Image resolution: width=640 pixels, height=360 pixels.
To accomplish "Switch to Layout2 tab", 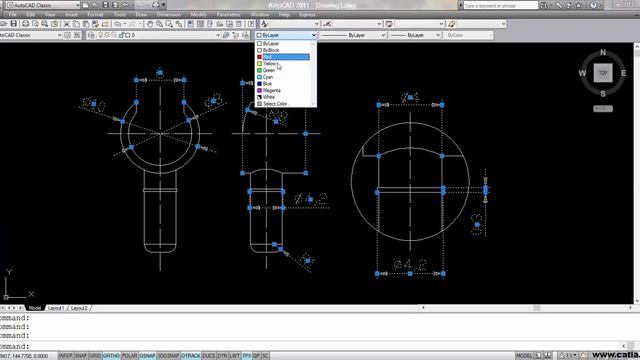I will point(79,308).
